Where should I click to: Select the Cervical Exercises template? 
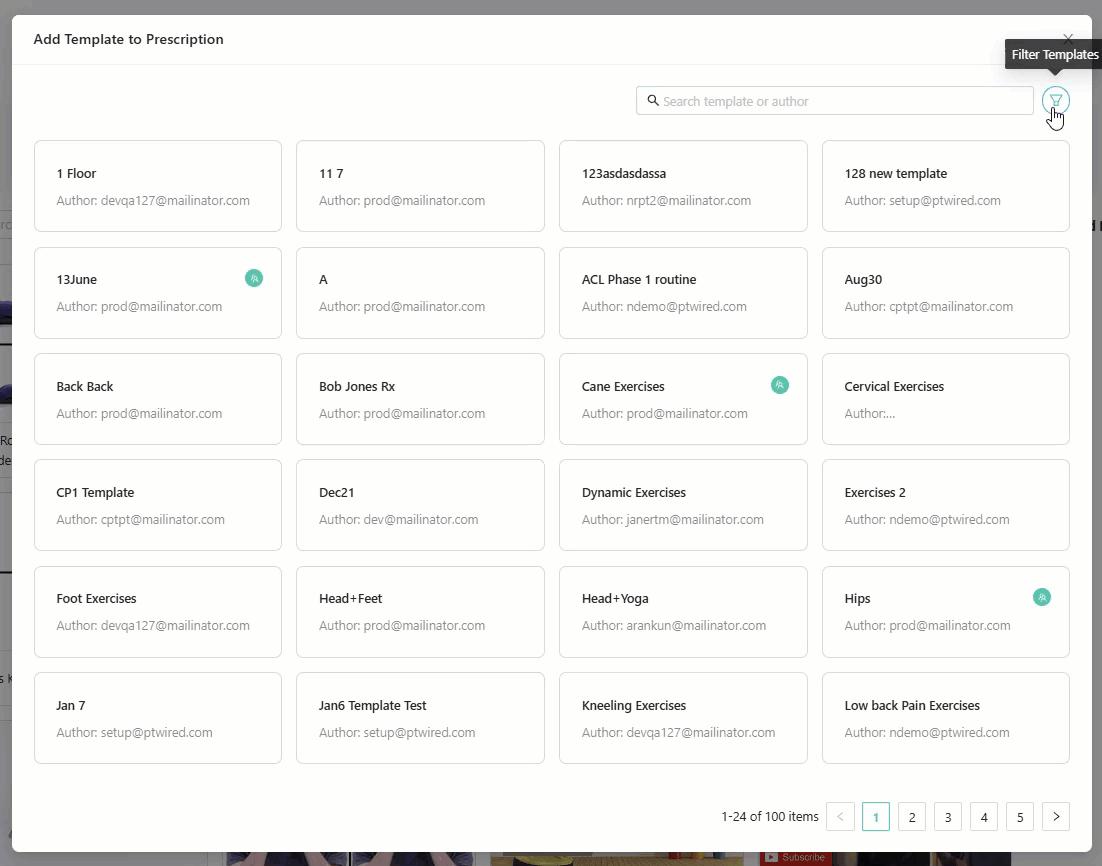point(945,398)
